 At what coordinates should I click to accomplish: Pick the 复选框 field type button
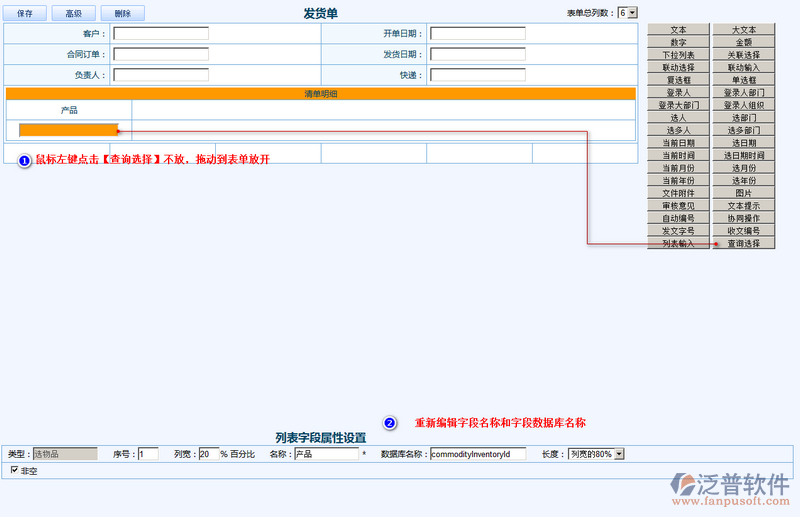678,80
